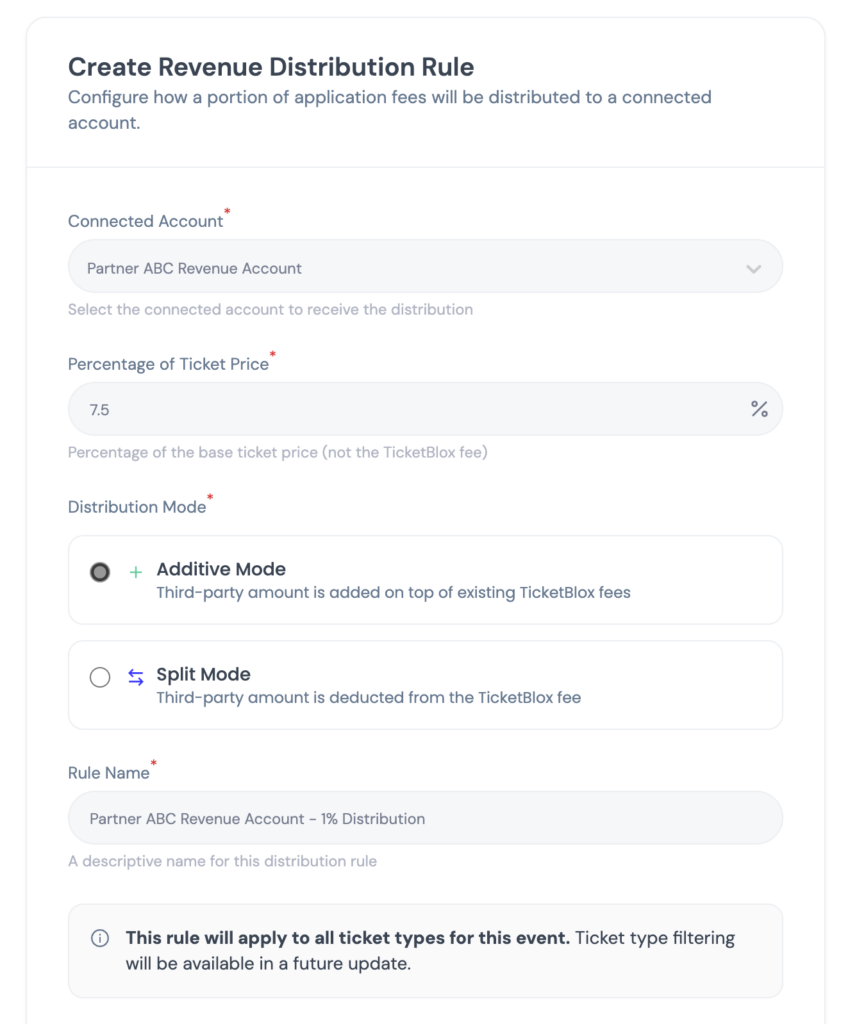Click the chevron in Connected Account dropdown
Screen dimensions: 841x1024
tap(753, 268)
